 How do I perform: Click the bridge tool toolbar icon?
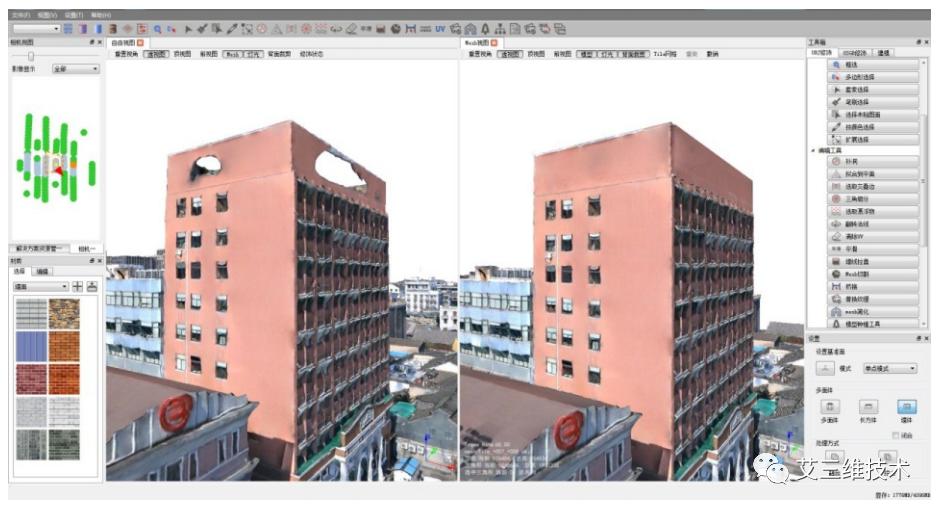[410, 28]
